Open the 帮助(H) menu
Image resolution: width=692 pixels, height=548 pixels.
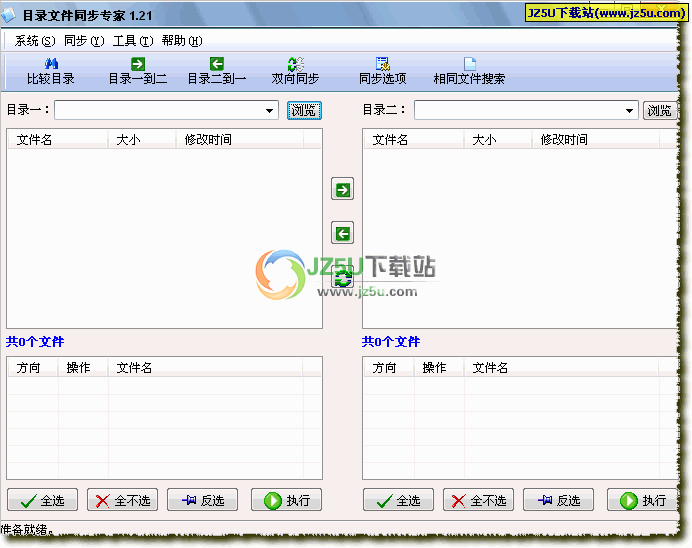pos(182,41)
